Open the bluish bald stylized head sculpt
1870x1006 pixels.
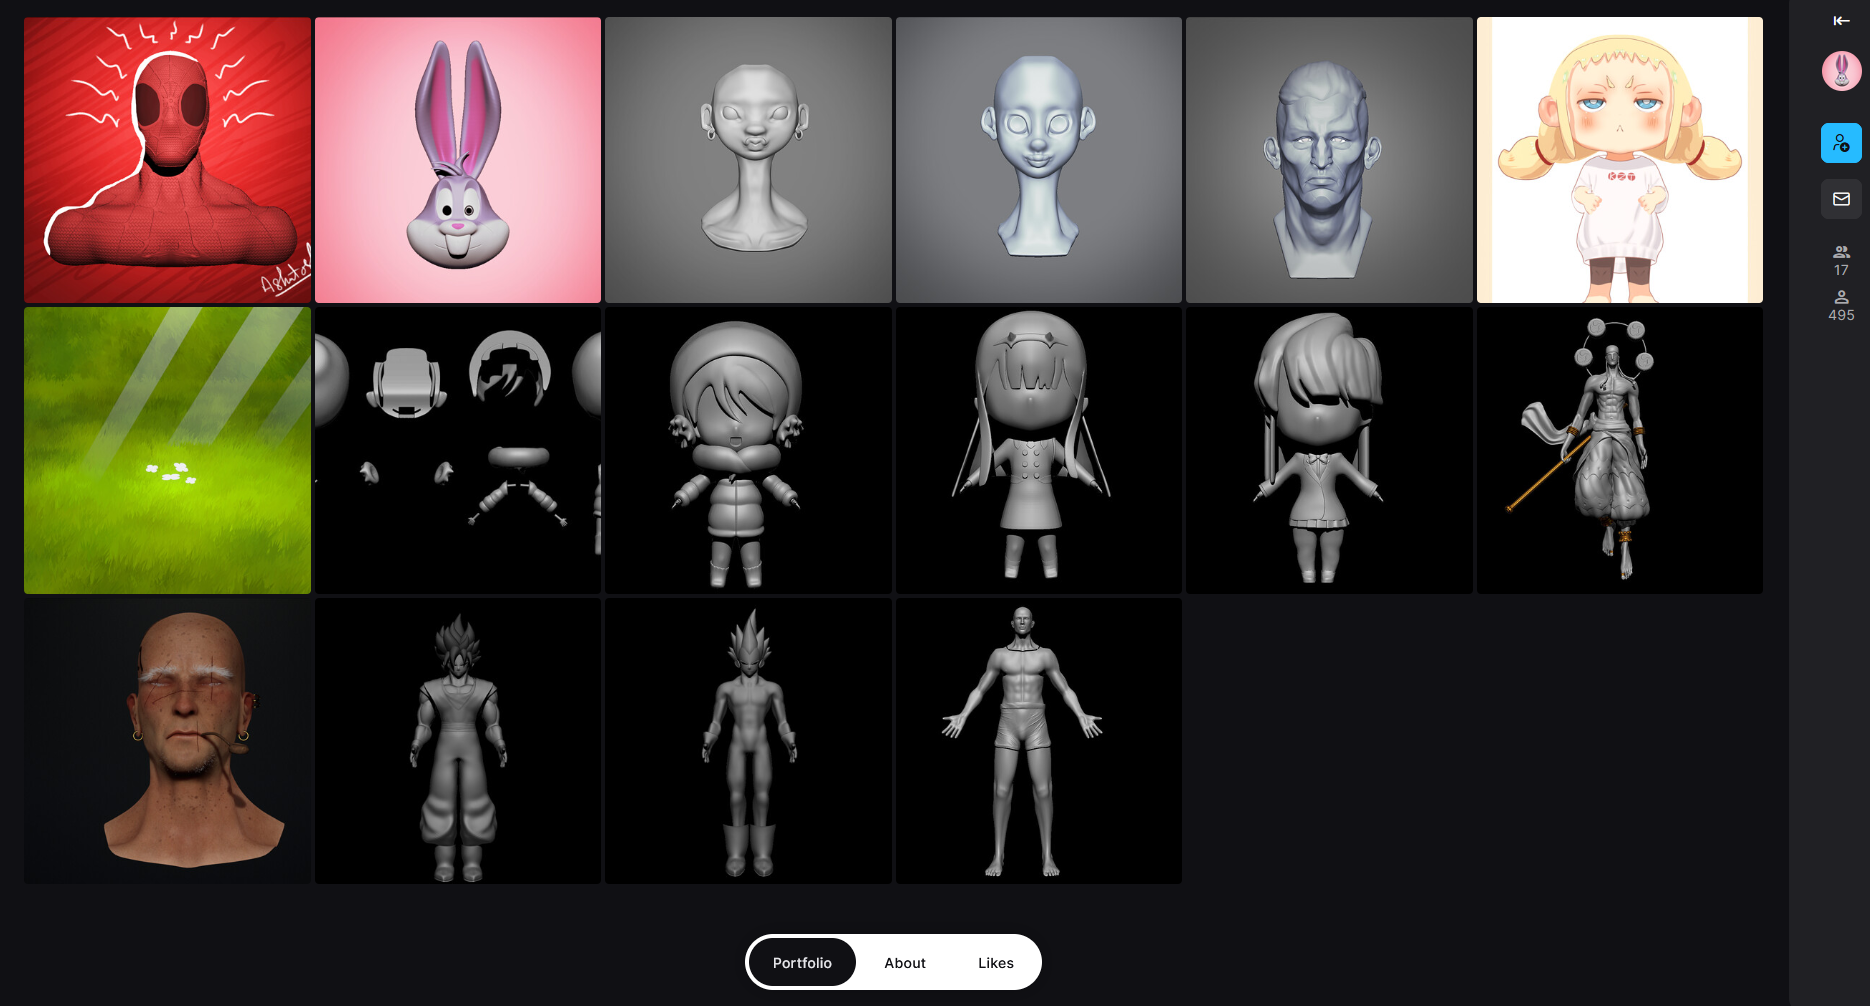(x=1039, y=160)
